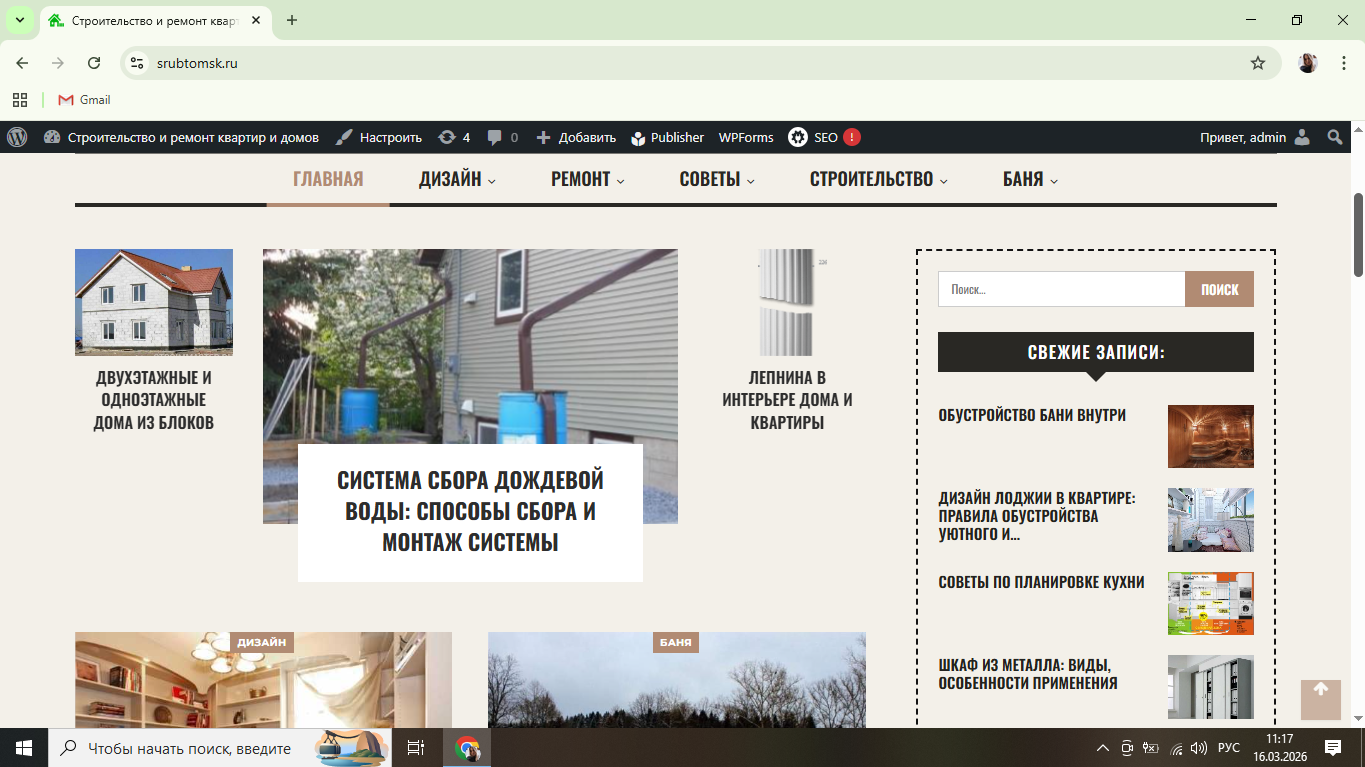The image size is (1365, 767).
Task: Open the Chrome profile avatar
Action: 1308,63
